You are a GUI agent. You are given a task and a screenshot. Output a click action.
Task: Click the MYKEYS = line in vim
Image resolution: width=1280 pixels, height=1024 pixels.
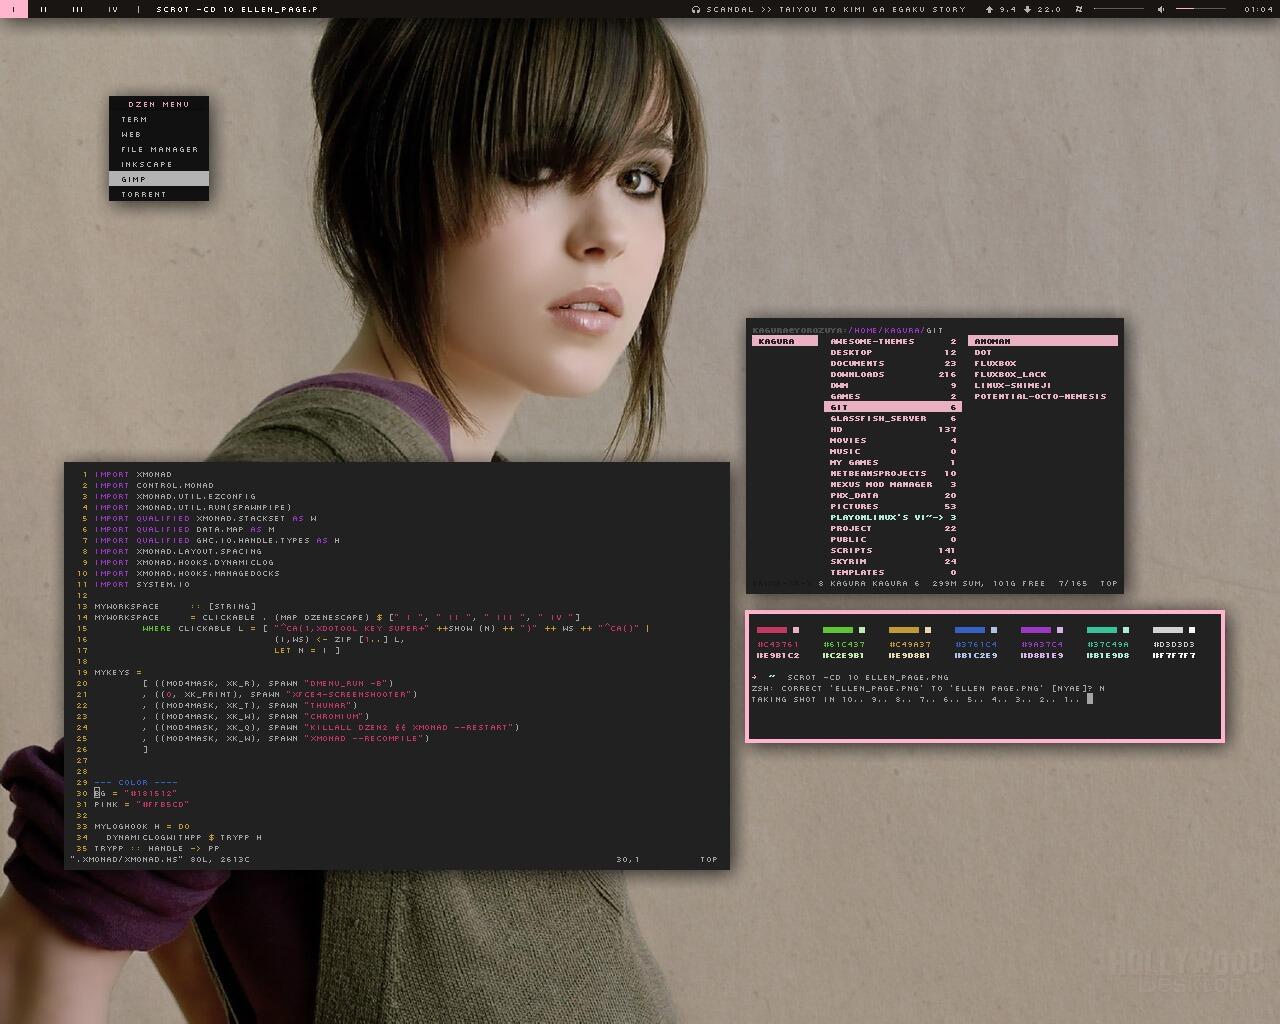tap(118, 672)
